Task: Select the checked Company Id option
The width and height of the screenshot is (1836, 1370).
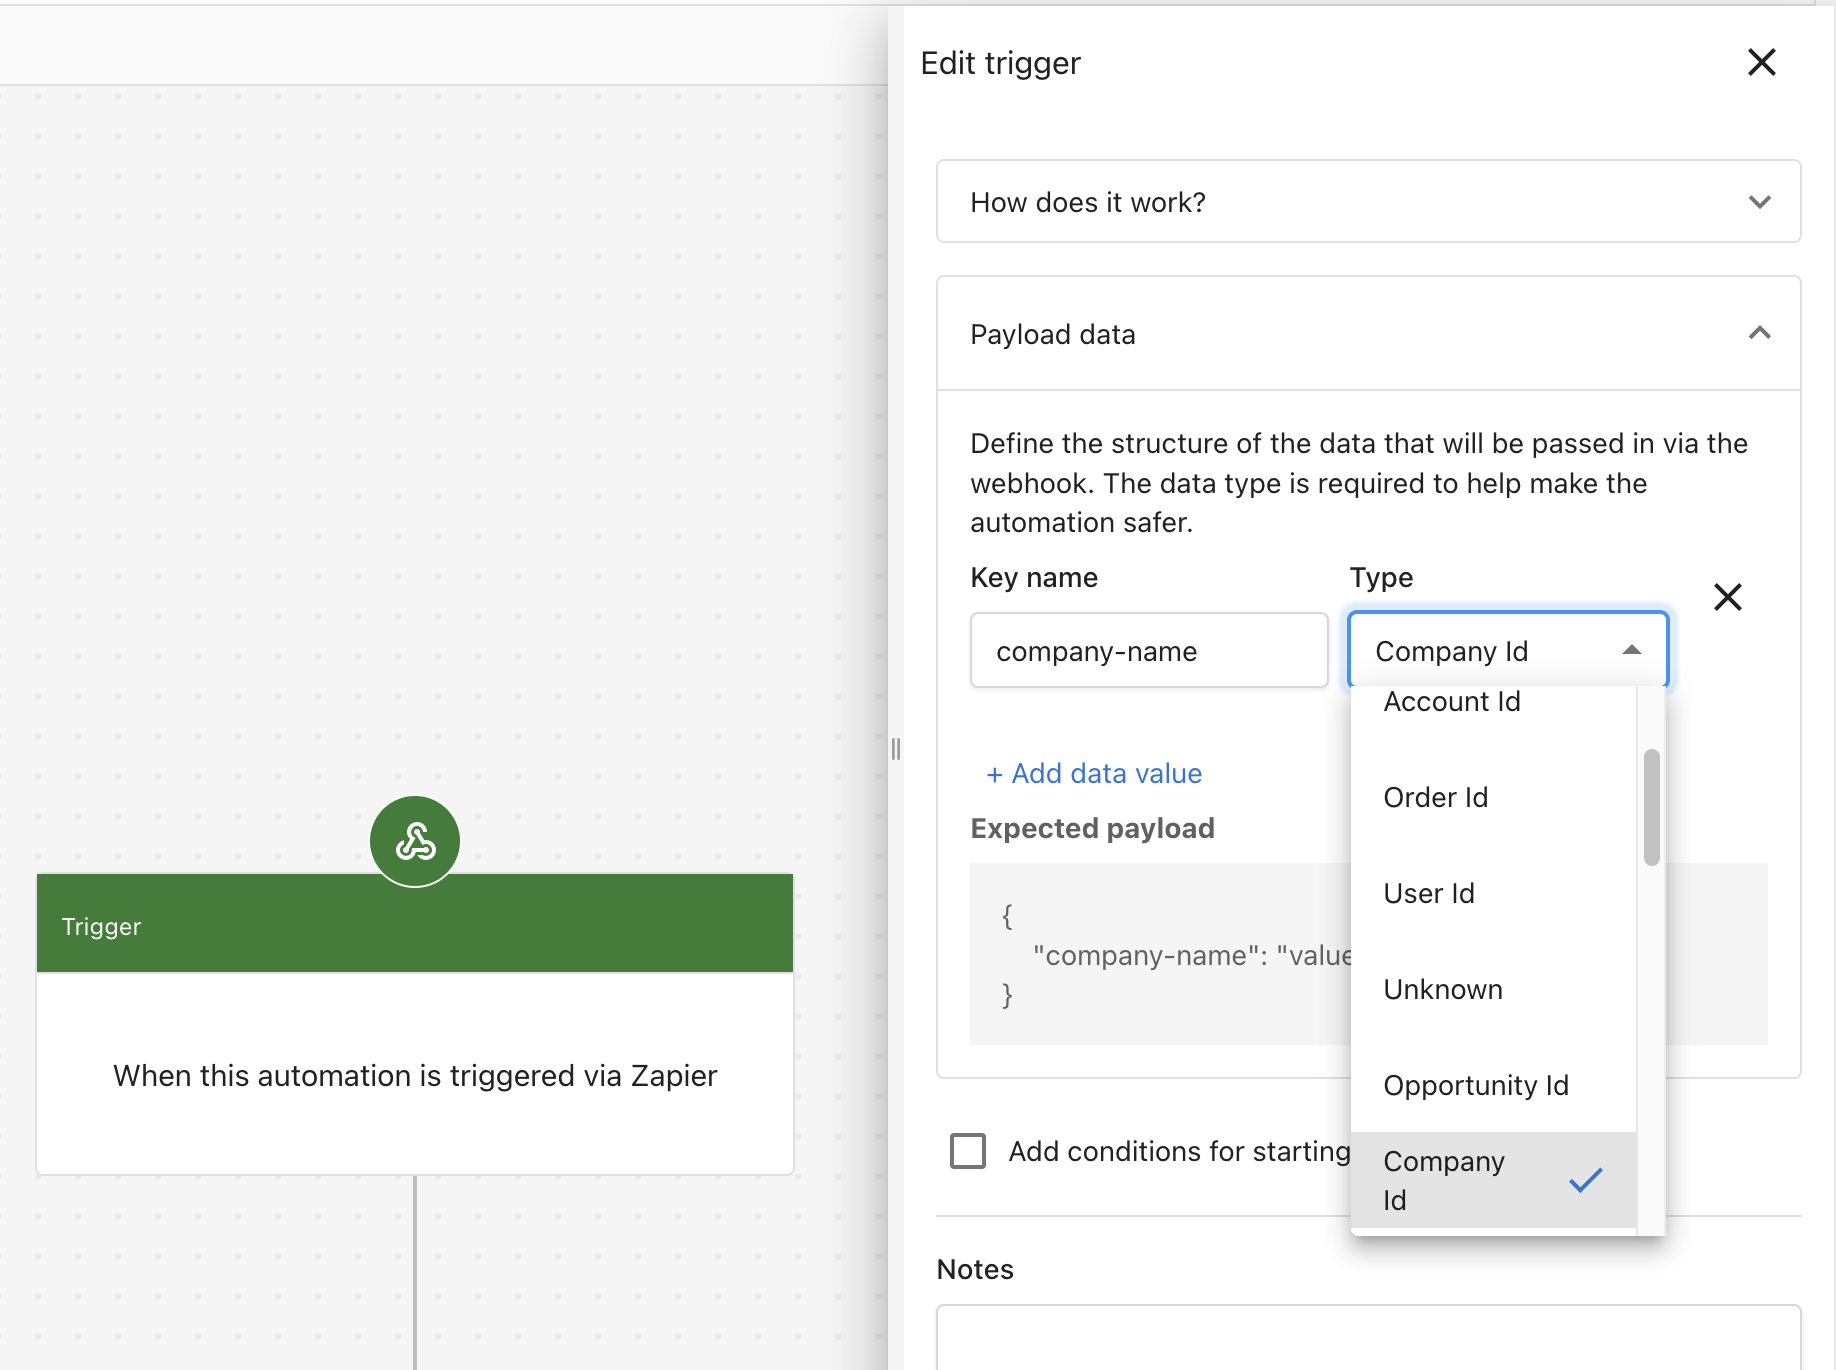Action: click(1444, 1180)
